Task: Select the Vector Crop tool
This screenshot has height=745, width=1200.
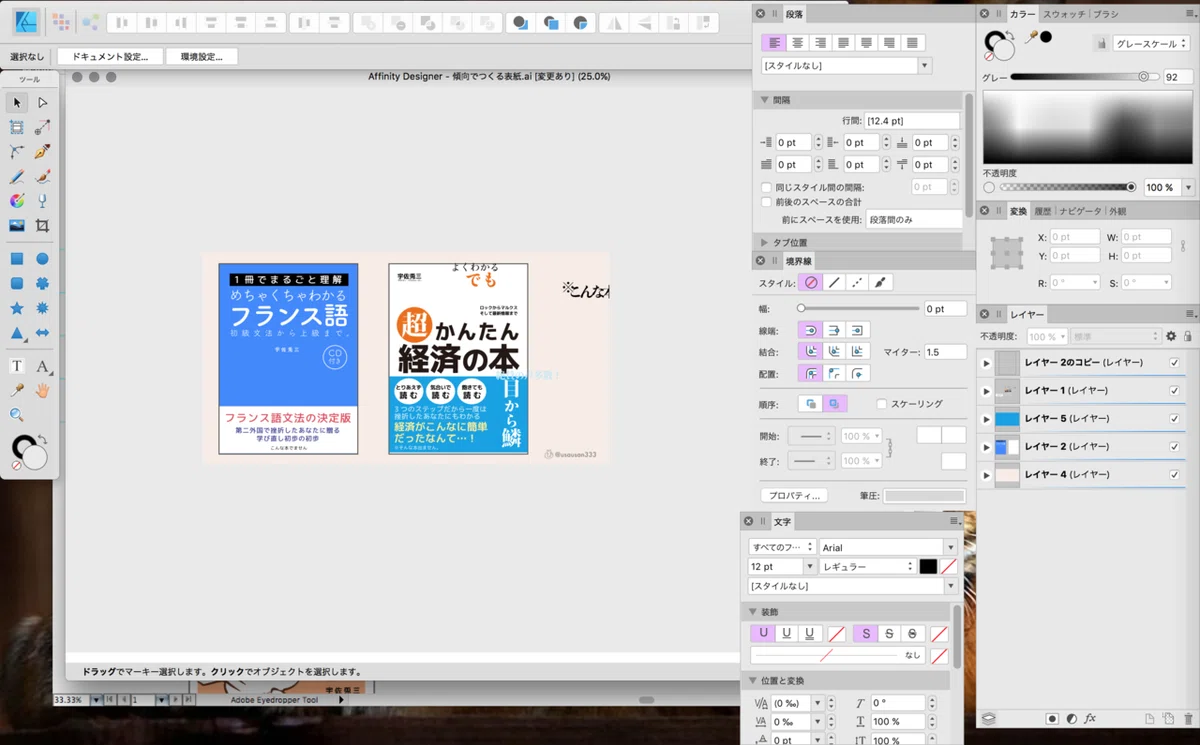Action: (x=43, y=226)
